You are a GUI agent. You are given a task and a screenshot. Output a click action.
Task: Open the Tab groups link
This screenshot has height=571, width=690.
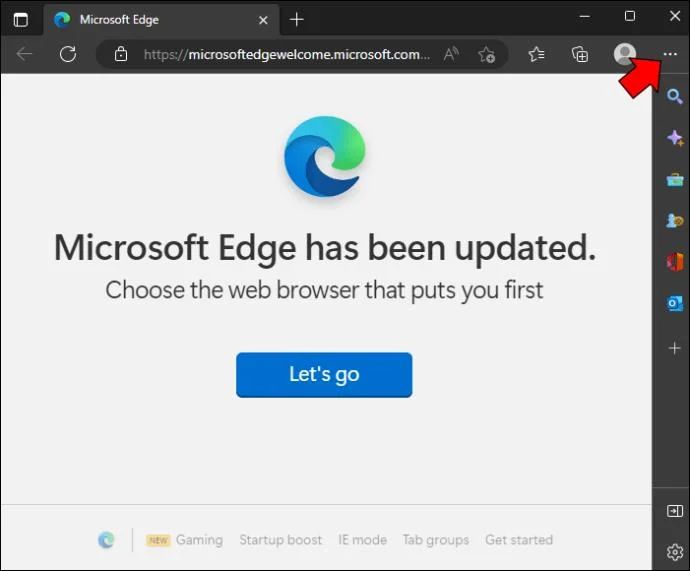pyautogui.click(x=436, y=540)
